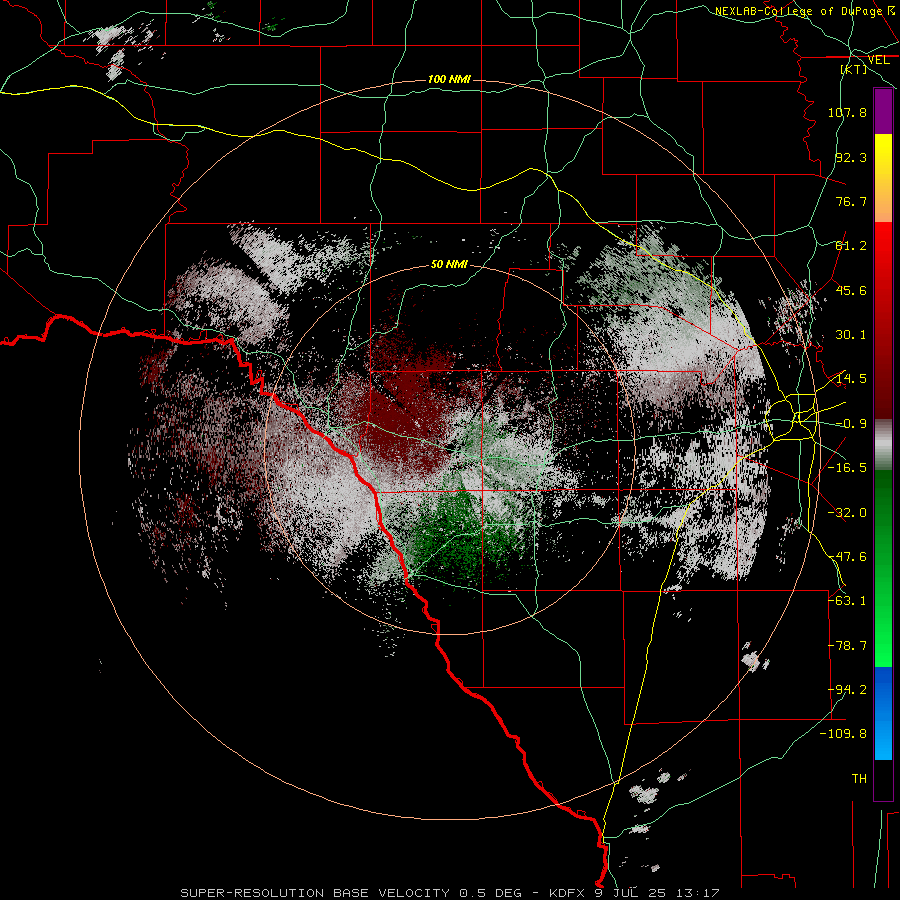Click the 14.5 velocity scale value

(851, 379)
